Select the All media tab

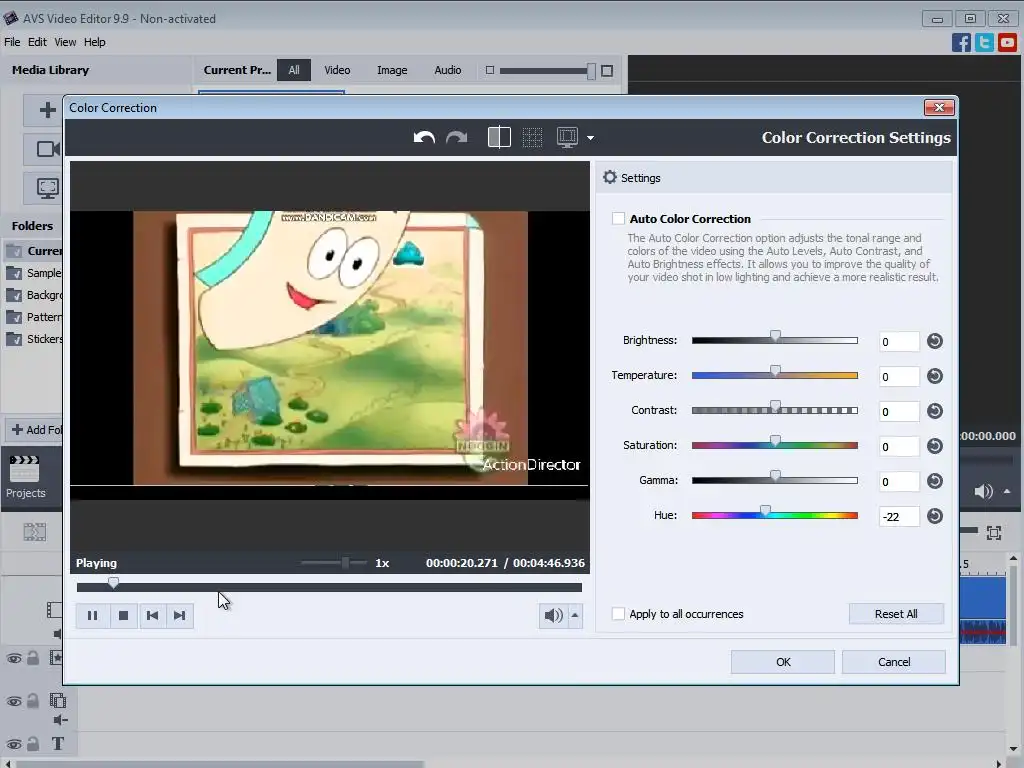point(294,70)
